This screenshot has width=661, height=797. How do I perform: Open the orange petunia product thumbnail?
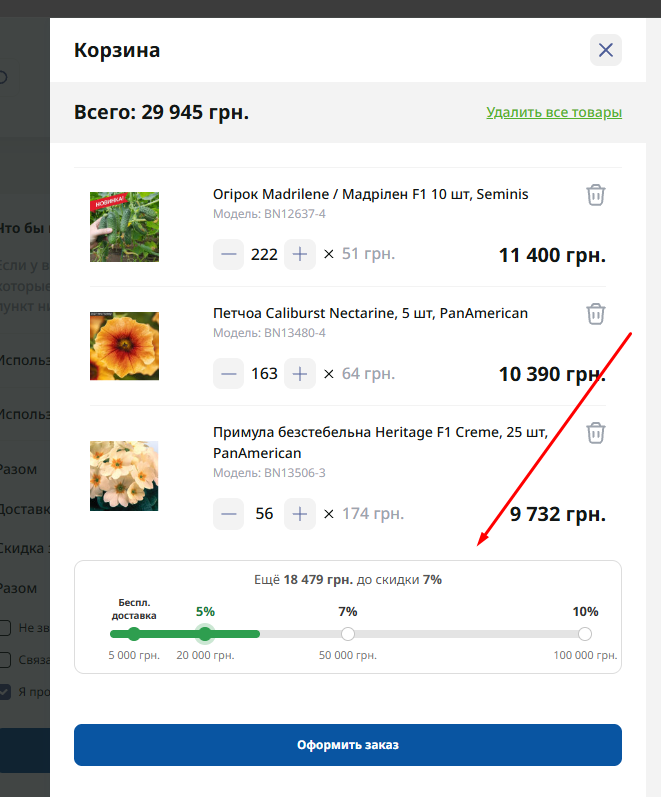point(124,346)
